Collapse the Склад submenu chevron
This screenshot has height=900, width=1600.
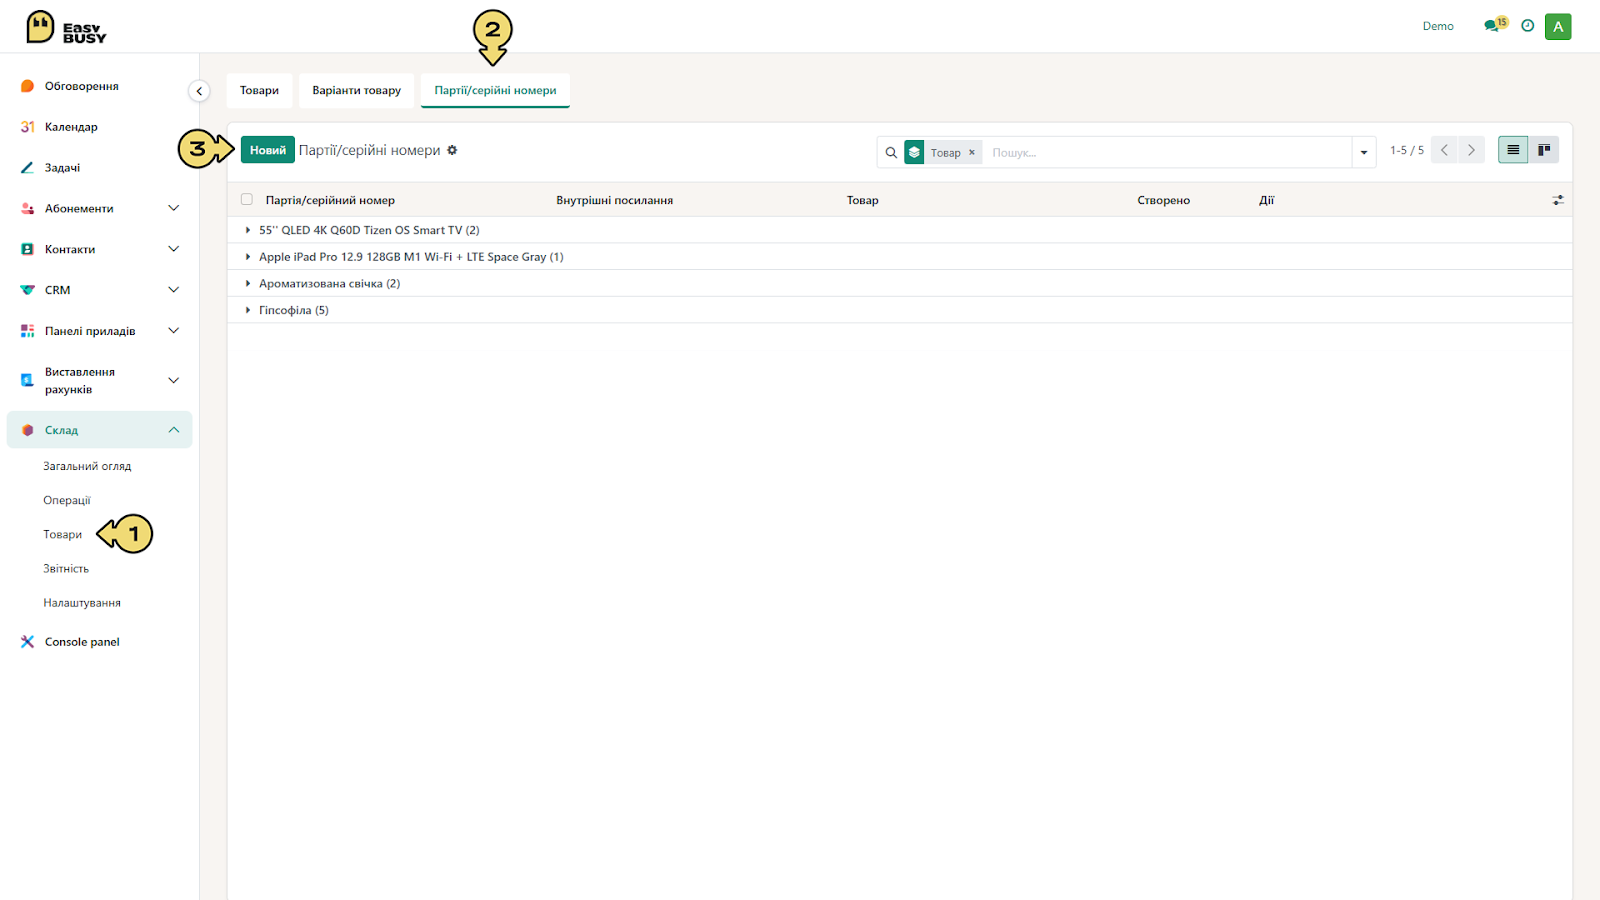(174, 430)
